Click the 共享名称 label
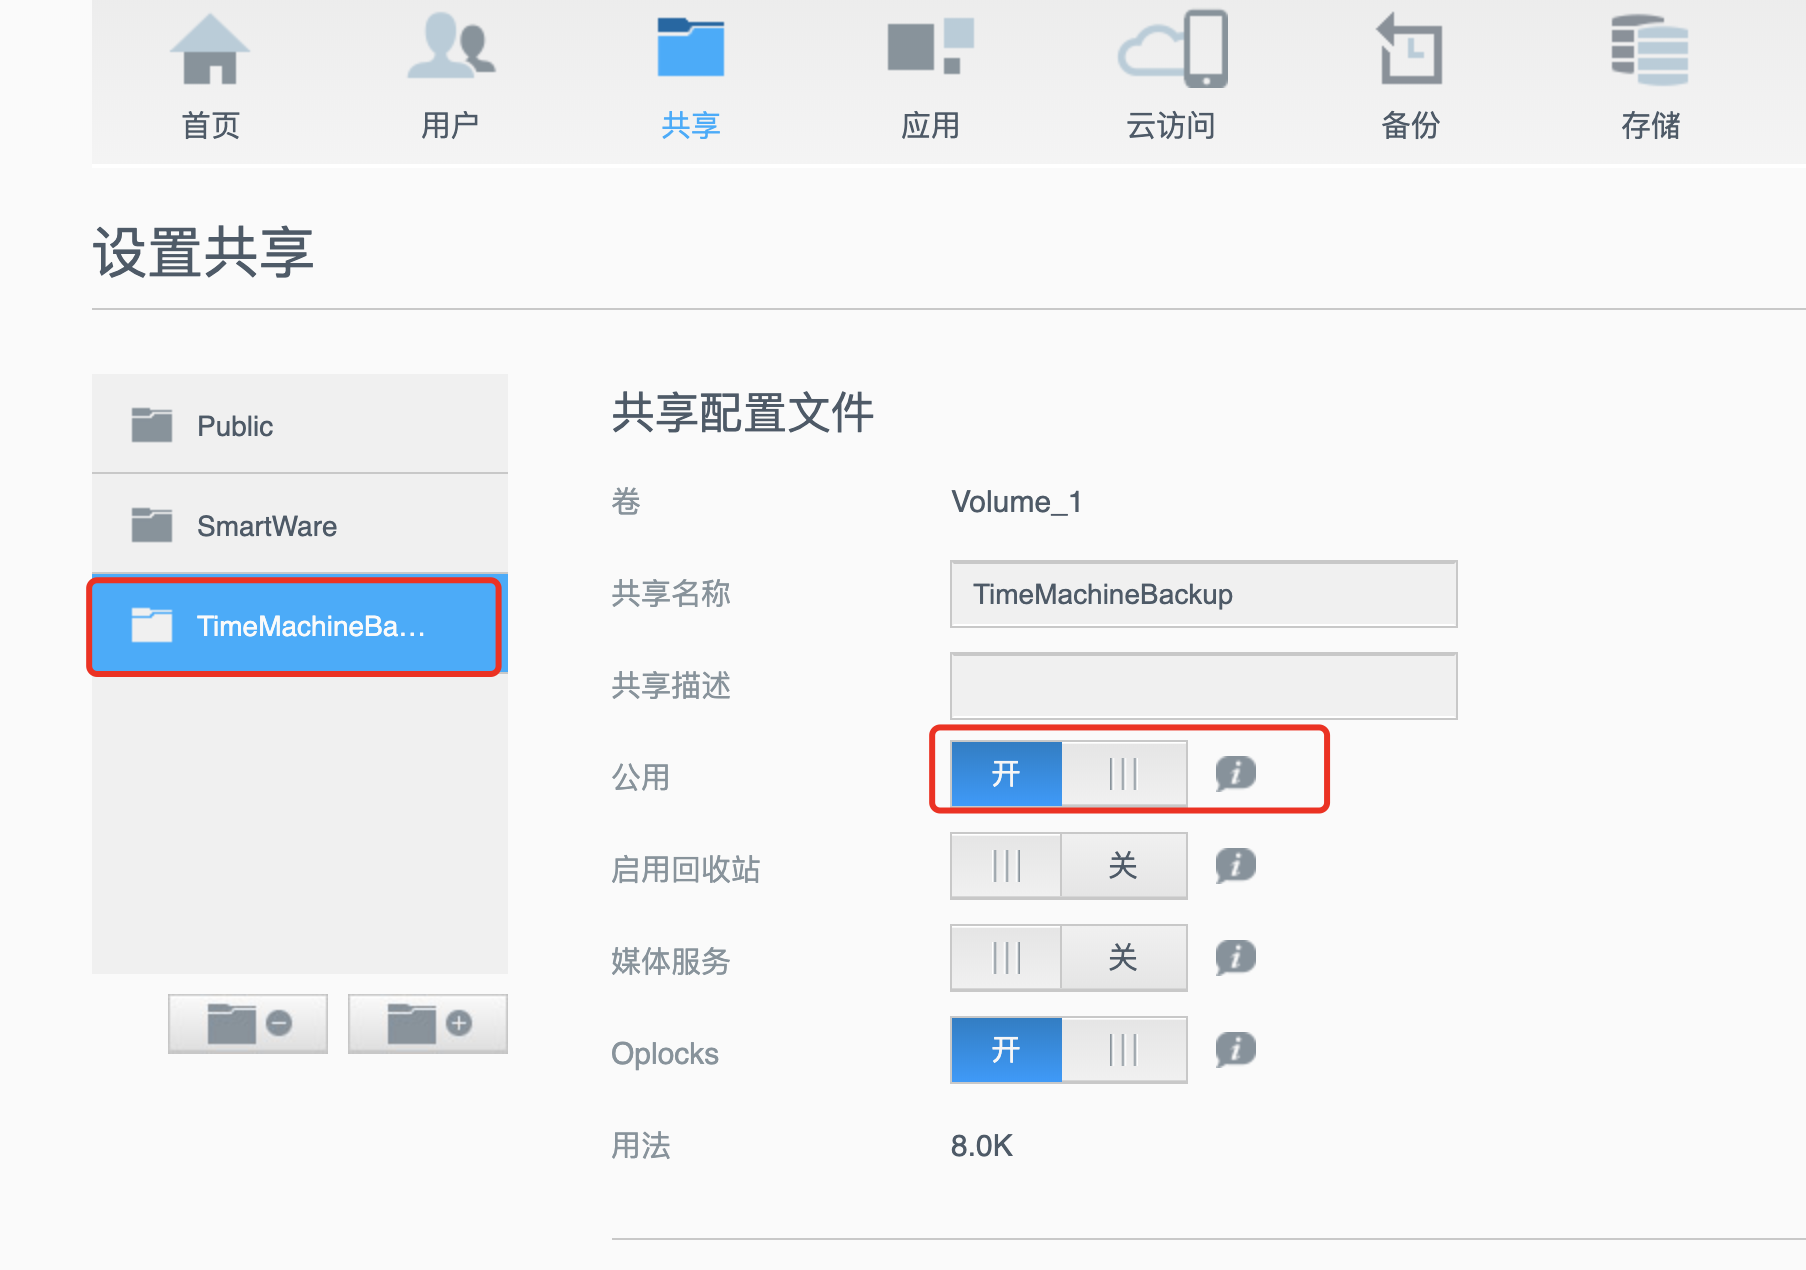 pyautogui.click(x=671, y=593)
